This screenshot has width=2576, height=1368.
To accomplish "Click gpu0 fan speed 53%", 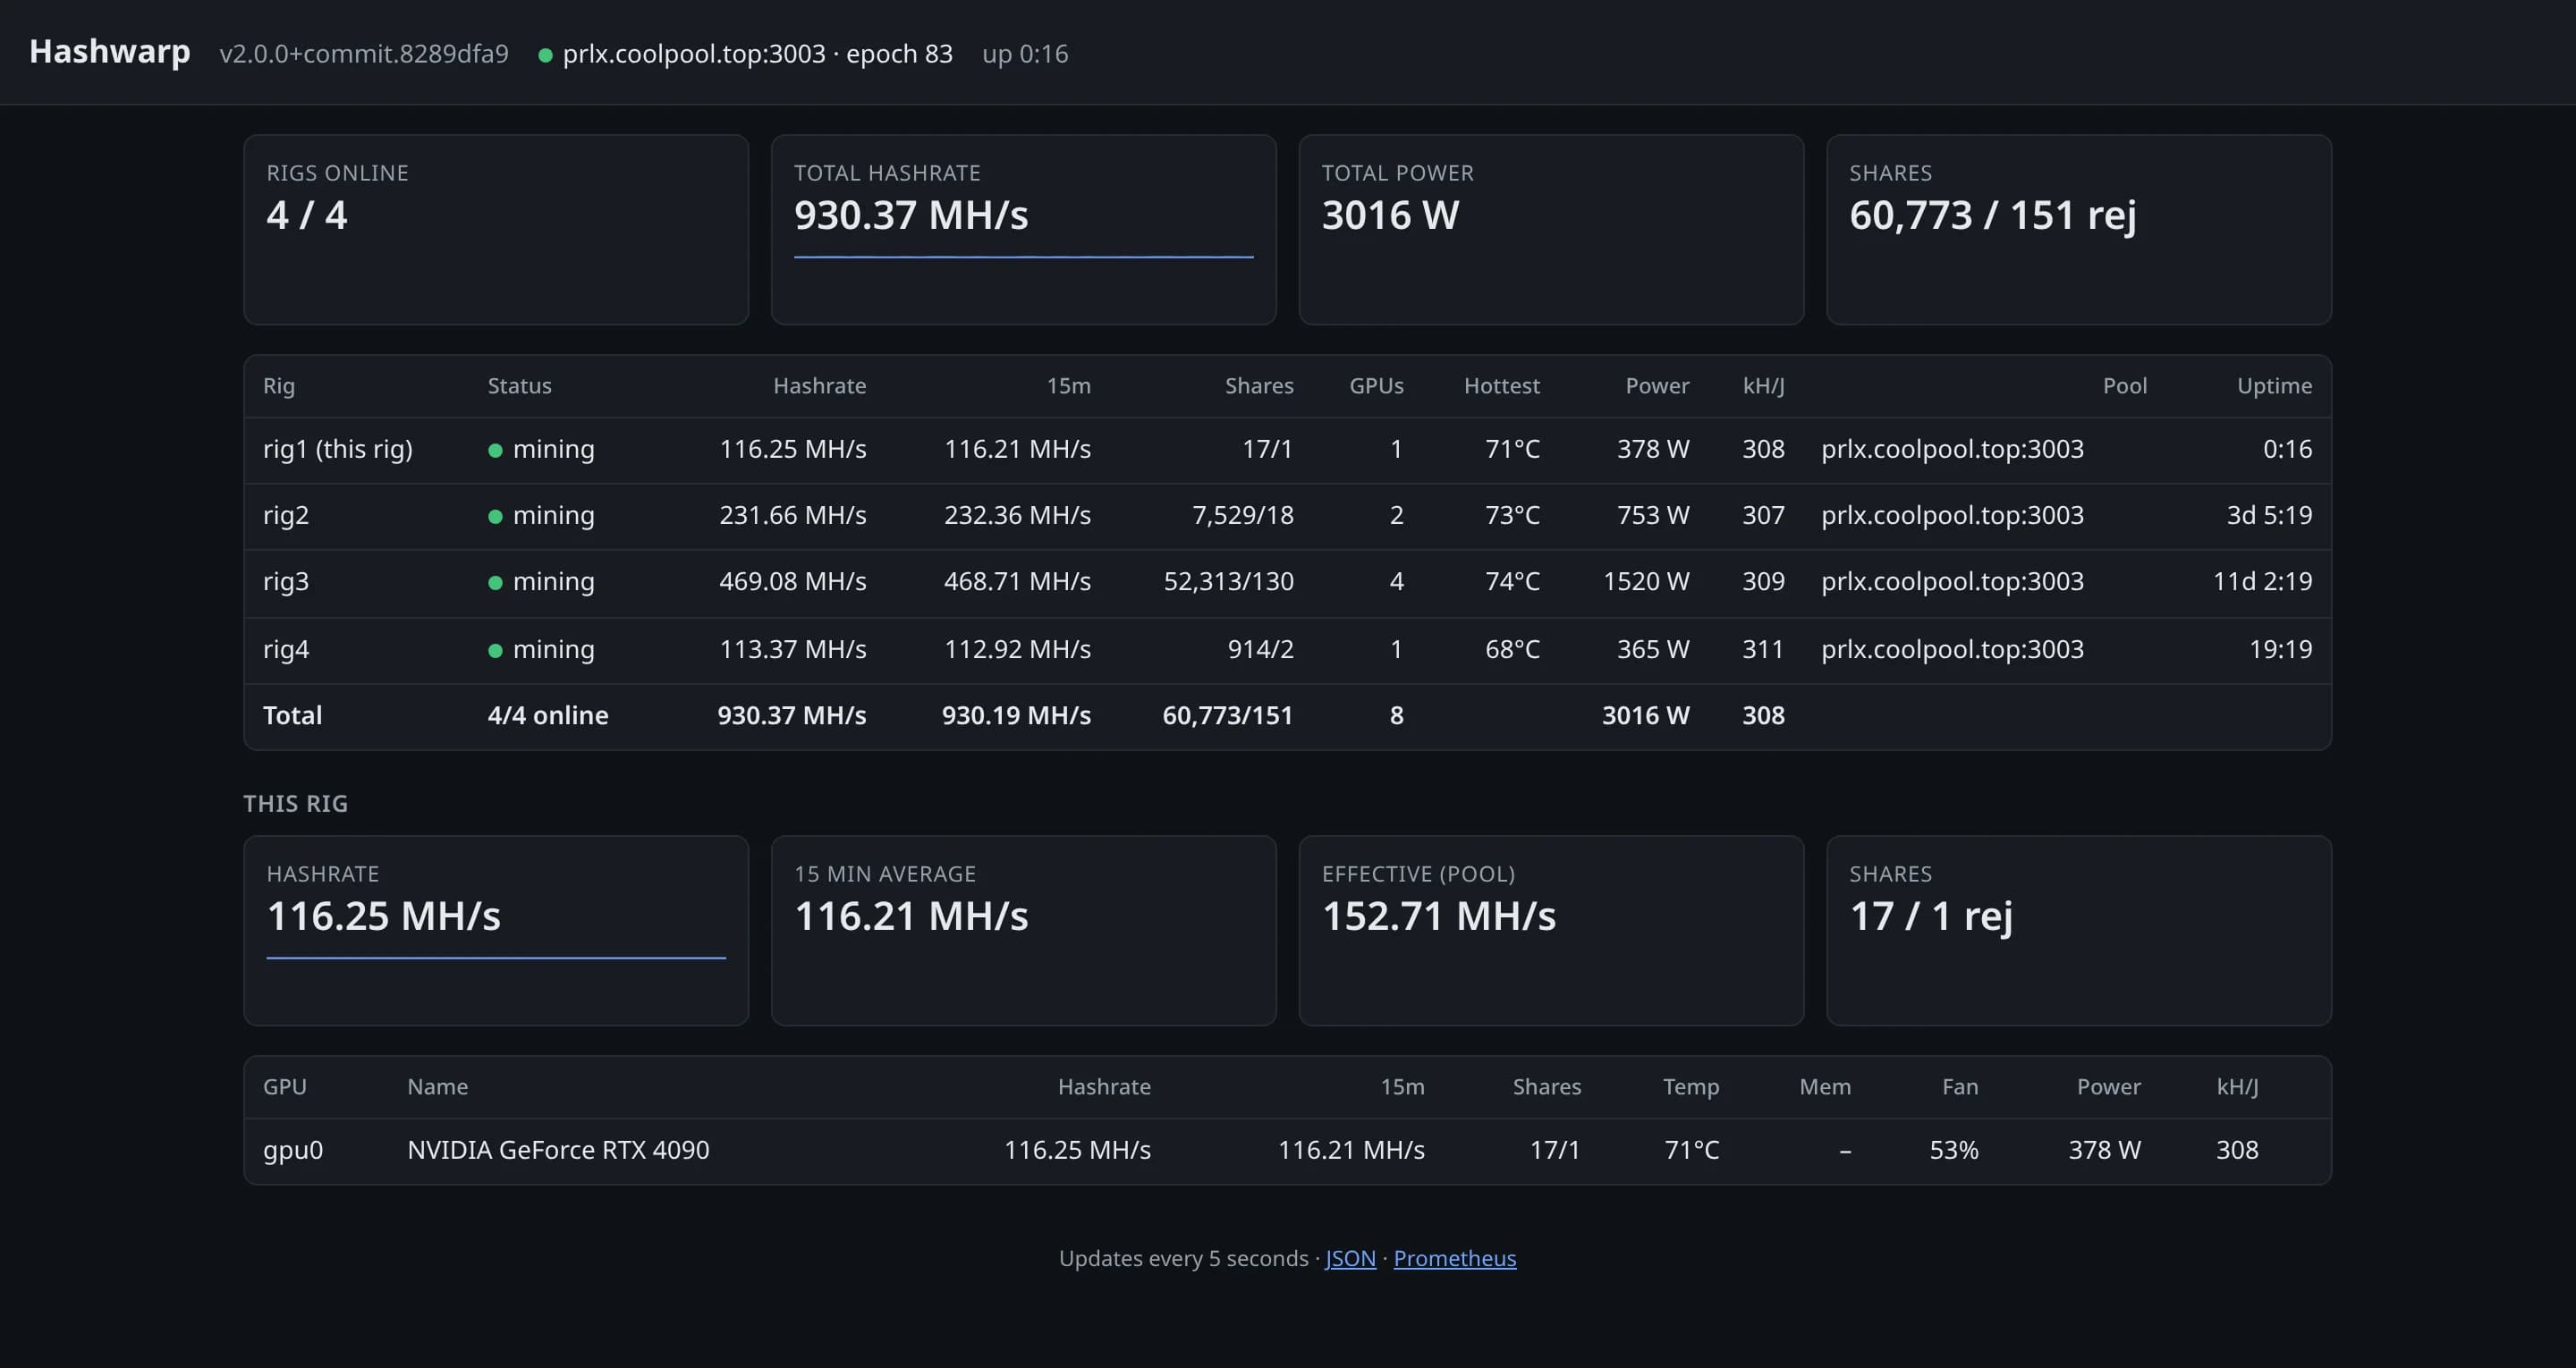I will point(1954,1150).
